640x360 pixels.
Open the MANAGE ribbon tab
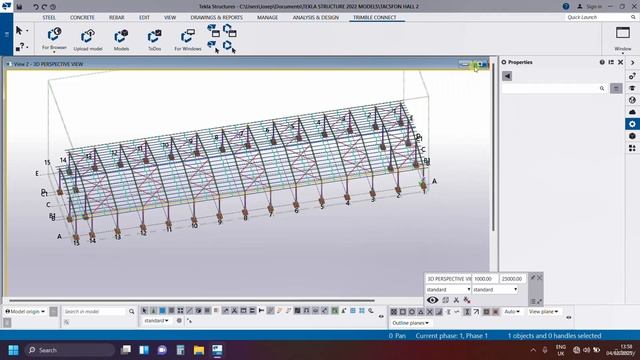tap(267, 18)
